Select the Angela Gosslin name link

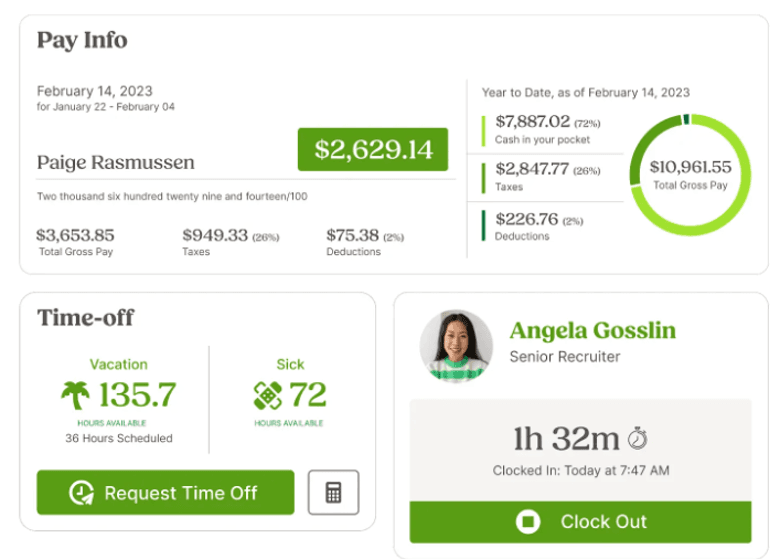[592, 331]
